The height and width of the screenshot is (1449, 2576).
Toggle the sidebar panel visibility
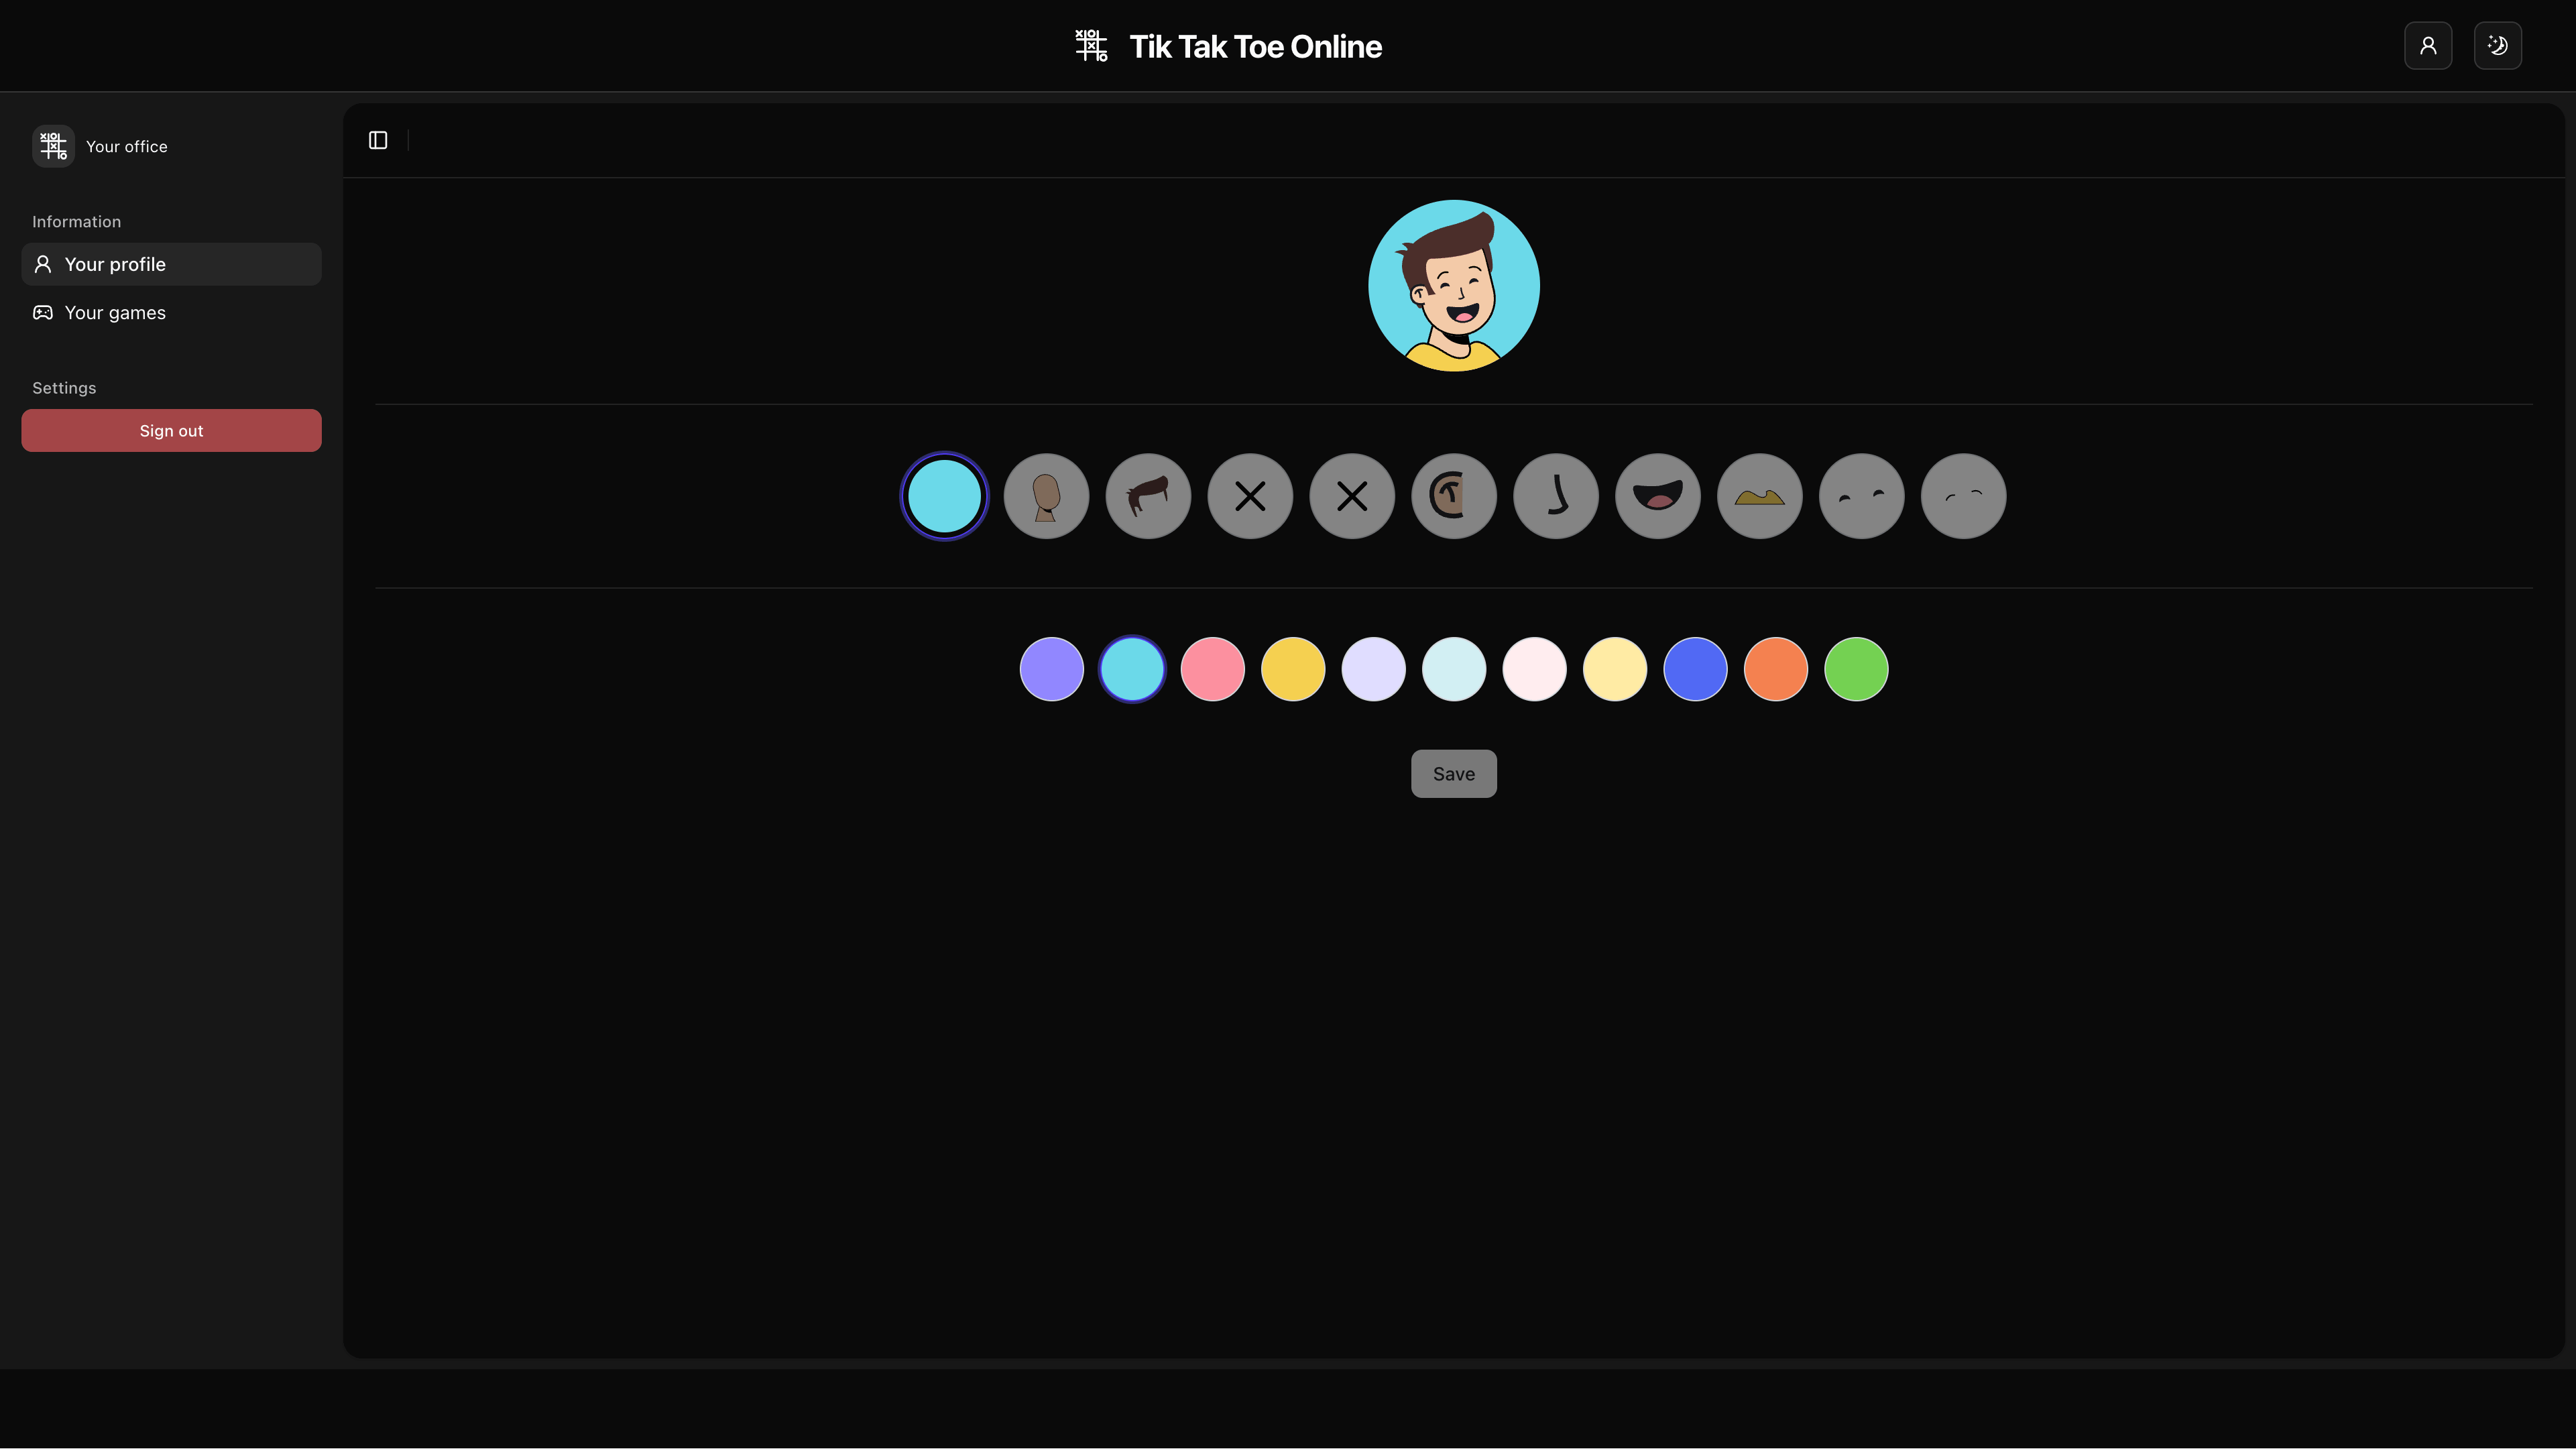coord(377,140)
